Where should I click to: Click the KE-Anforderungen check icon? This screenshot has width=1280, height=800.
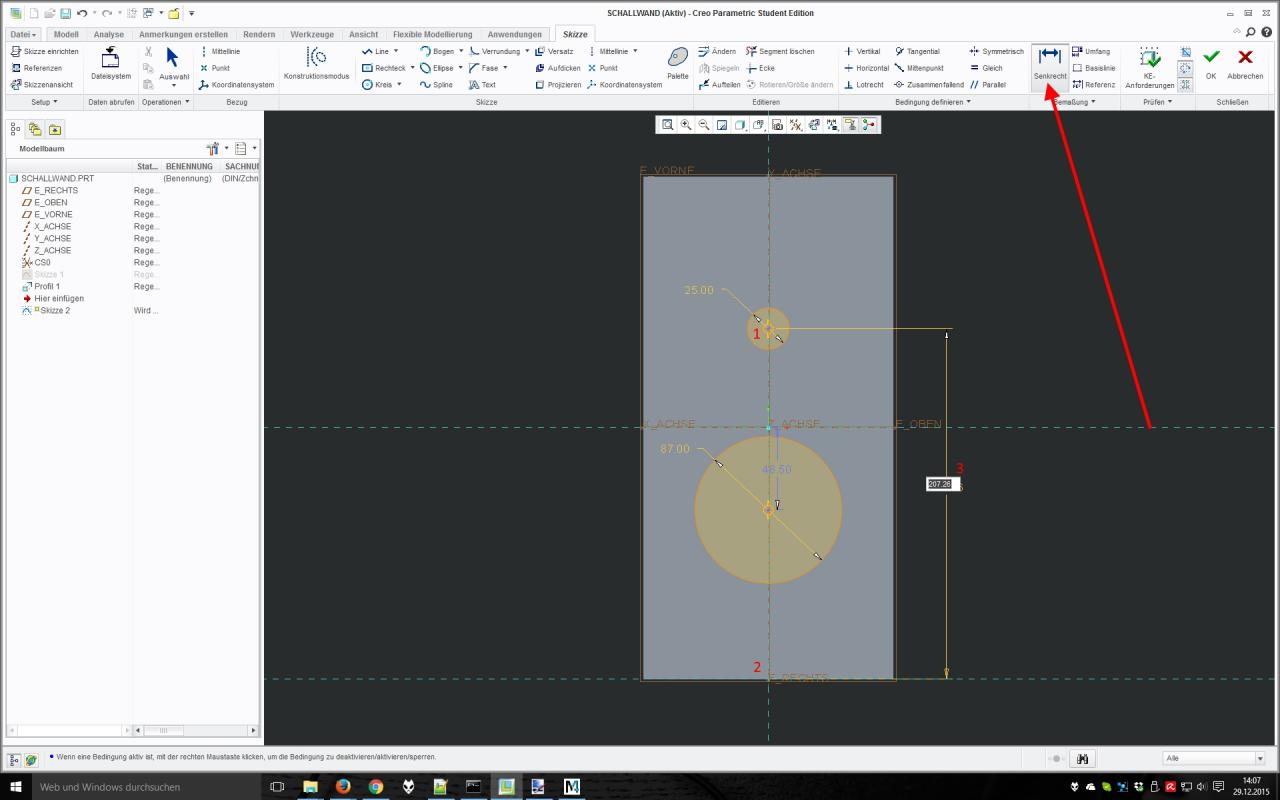point(1149,58)
